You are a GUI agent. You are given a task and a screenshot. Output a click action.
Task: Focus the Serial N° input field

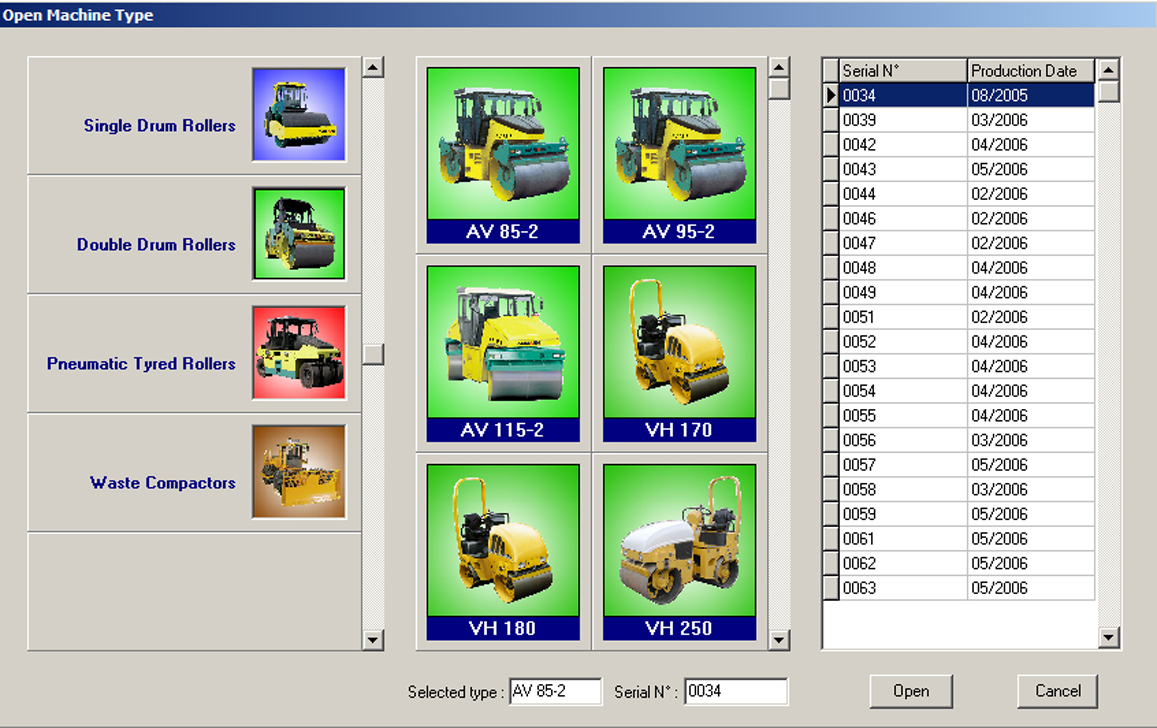[735, 691]
